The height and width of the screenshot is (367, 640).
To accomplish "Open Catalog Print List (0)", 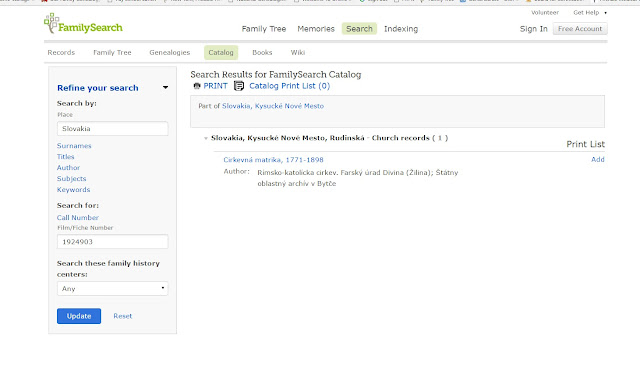I will tap(289, 86).
